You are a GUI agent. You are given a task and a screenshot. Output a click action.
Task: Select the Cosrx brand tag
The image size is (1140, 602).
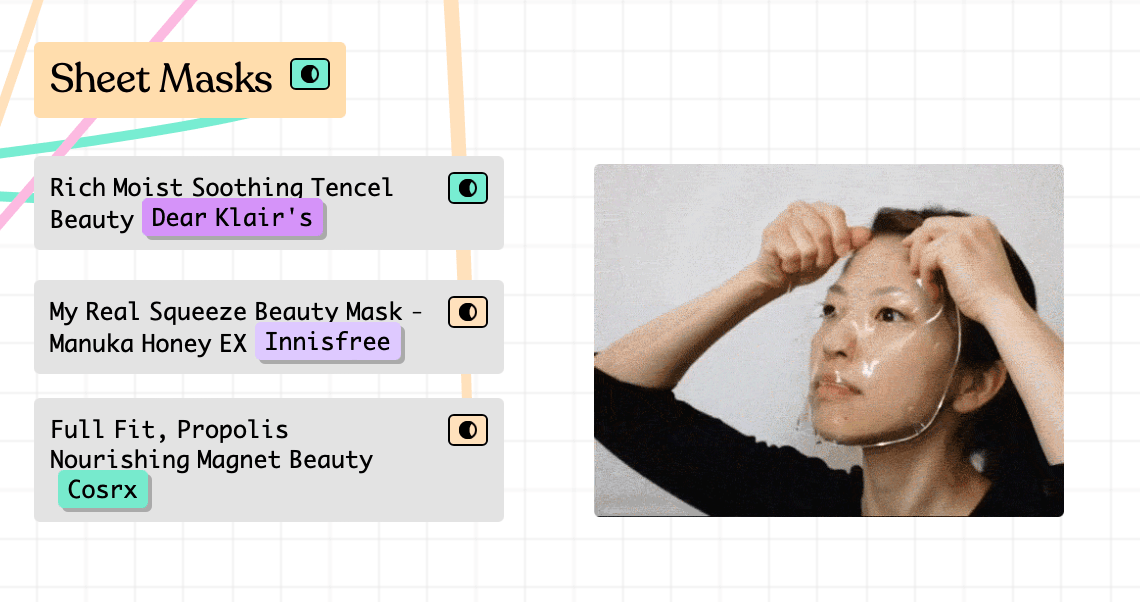[103, 491]
